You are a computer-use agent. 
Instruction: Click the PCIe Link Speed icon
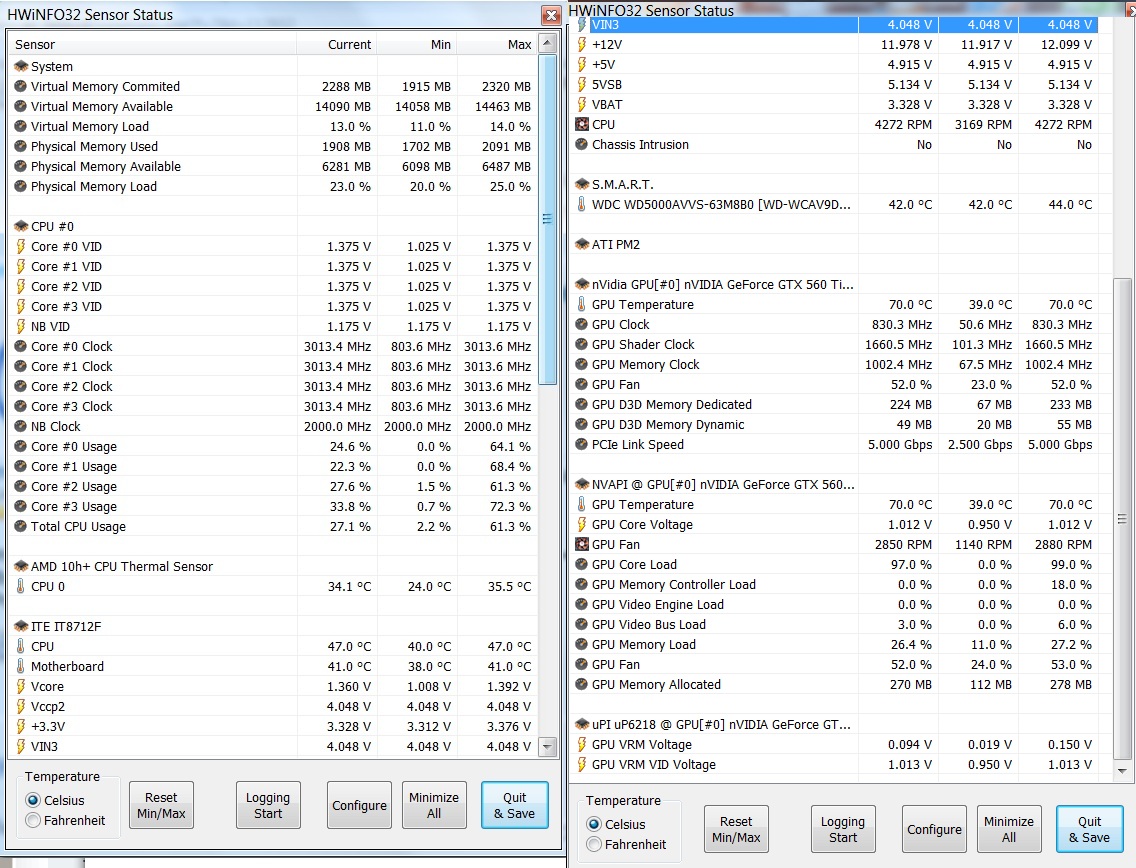pyautogui.click(x=581, y=445)
